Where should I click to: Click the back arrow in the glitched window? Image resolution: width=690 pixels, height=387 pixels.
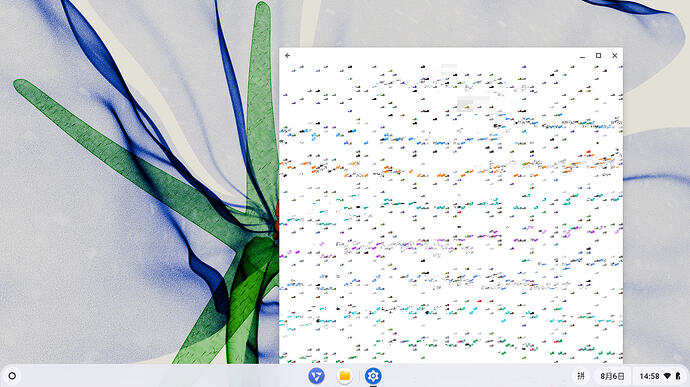pyautogui.click(x=287, y=55)
